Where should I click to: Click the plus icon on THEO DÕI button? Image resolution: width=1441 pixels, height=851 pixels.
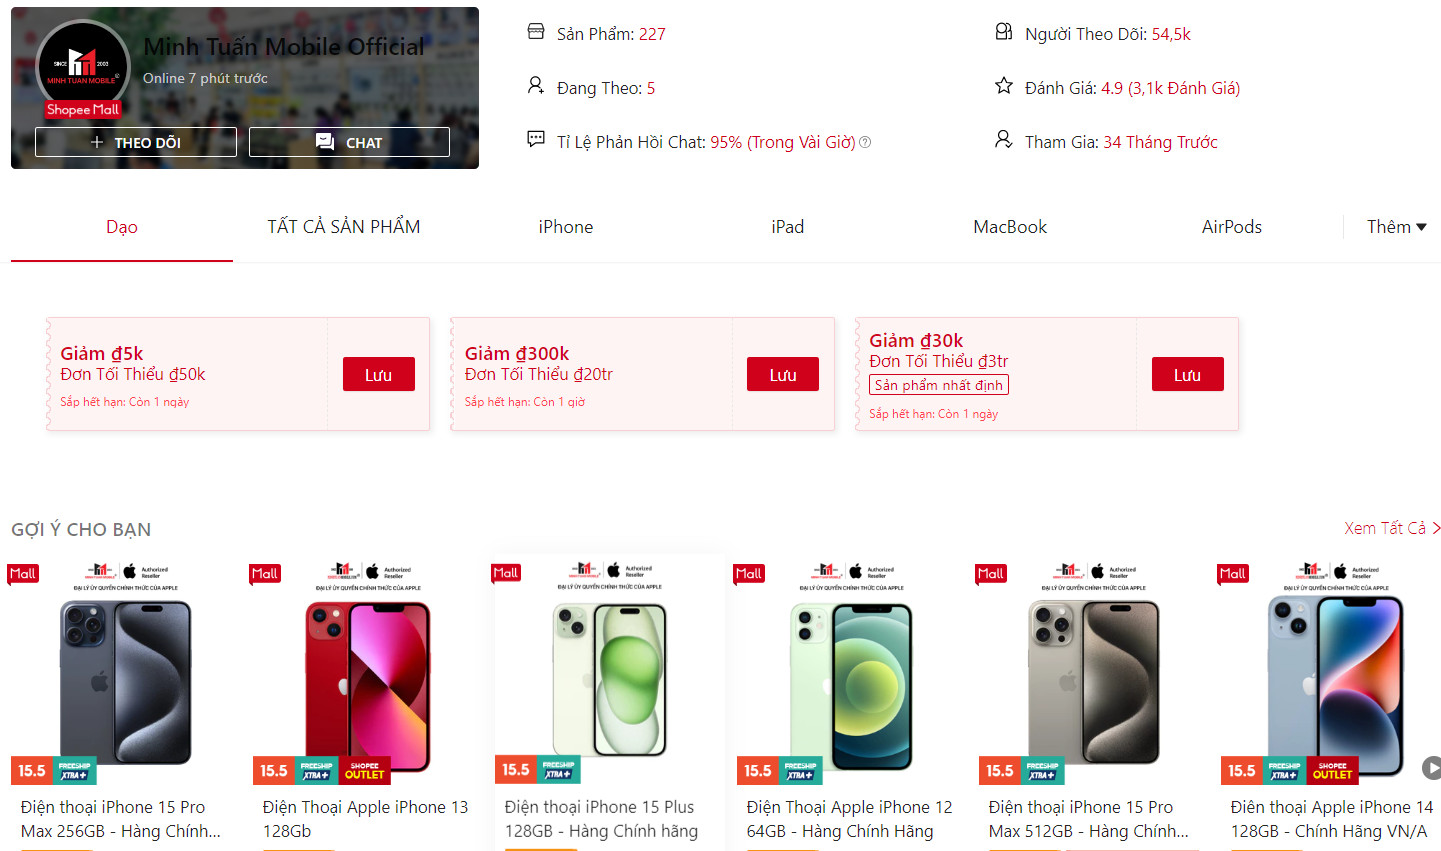[x=97, y=142]
